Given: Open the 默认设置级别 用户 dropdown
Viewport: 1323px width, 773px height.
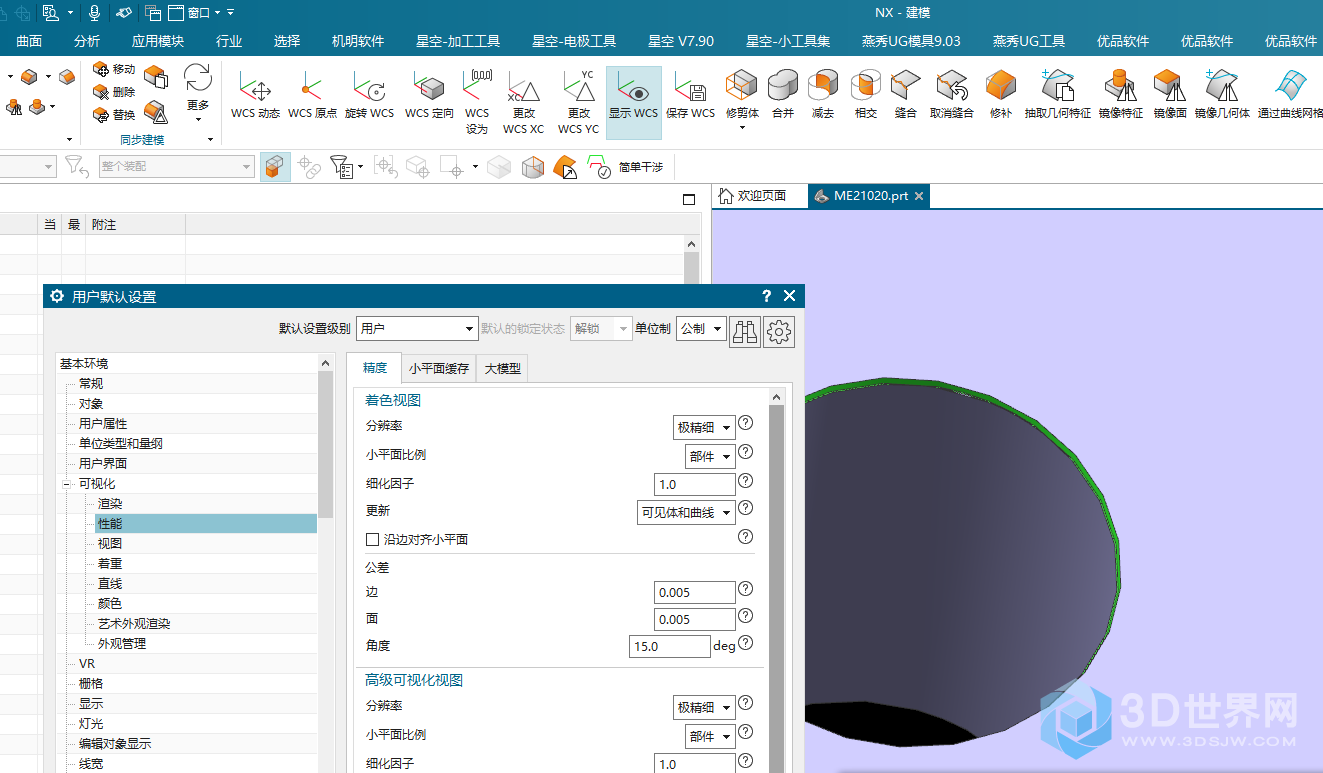Looking at the screenshot, I should 417,328.
